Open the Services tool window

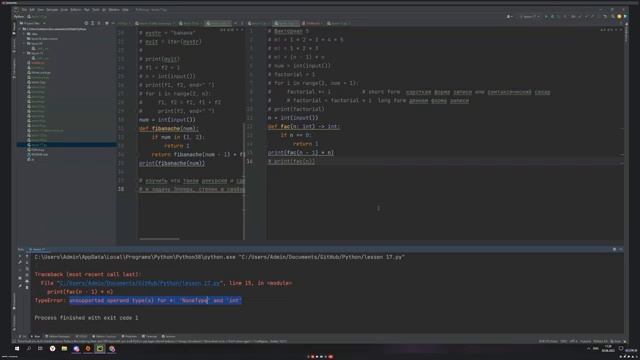click(169, 336)
